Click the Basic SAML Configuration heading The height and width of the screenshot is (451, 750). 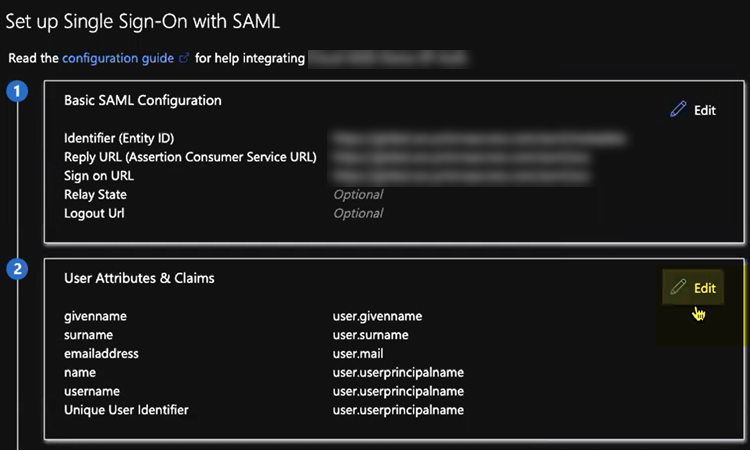pos(142,100)
